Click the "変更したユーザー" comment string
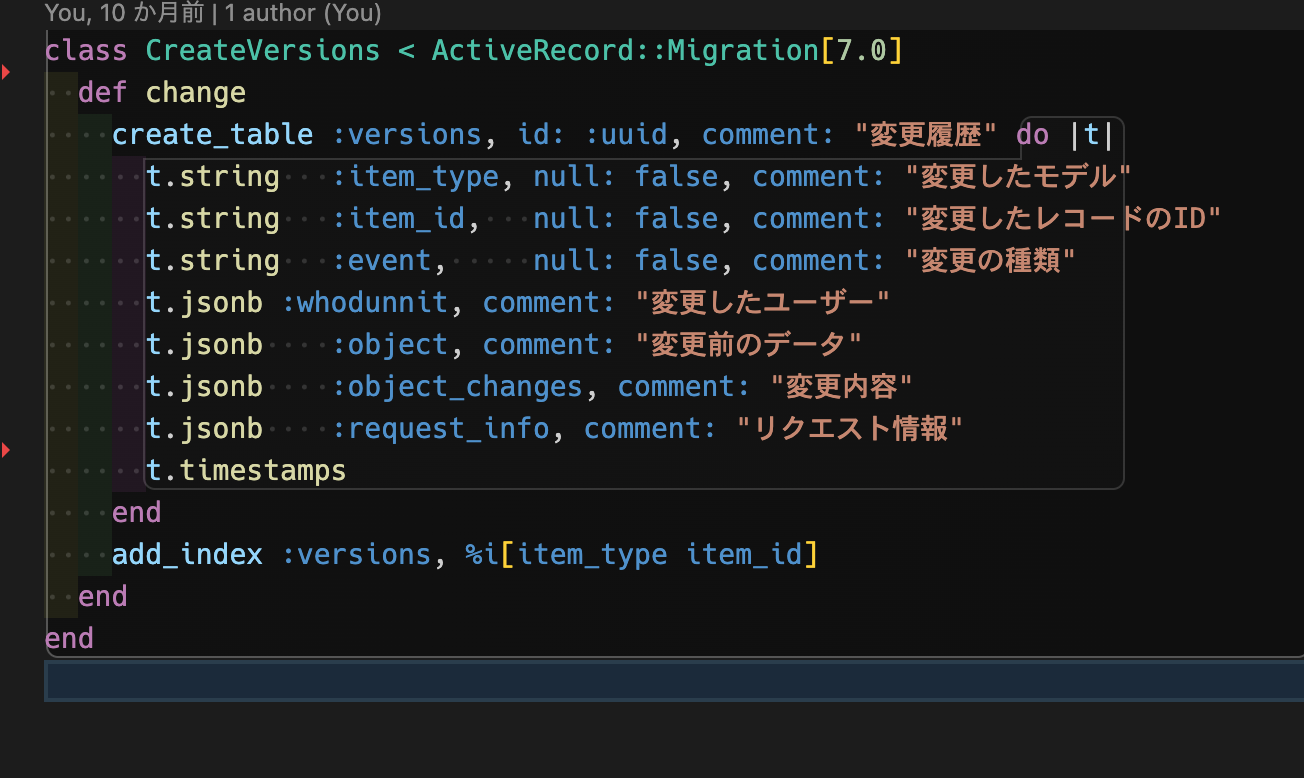Screen dimensions: 1304x778 click(762, 302)
